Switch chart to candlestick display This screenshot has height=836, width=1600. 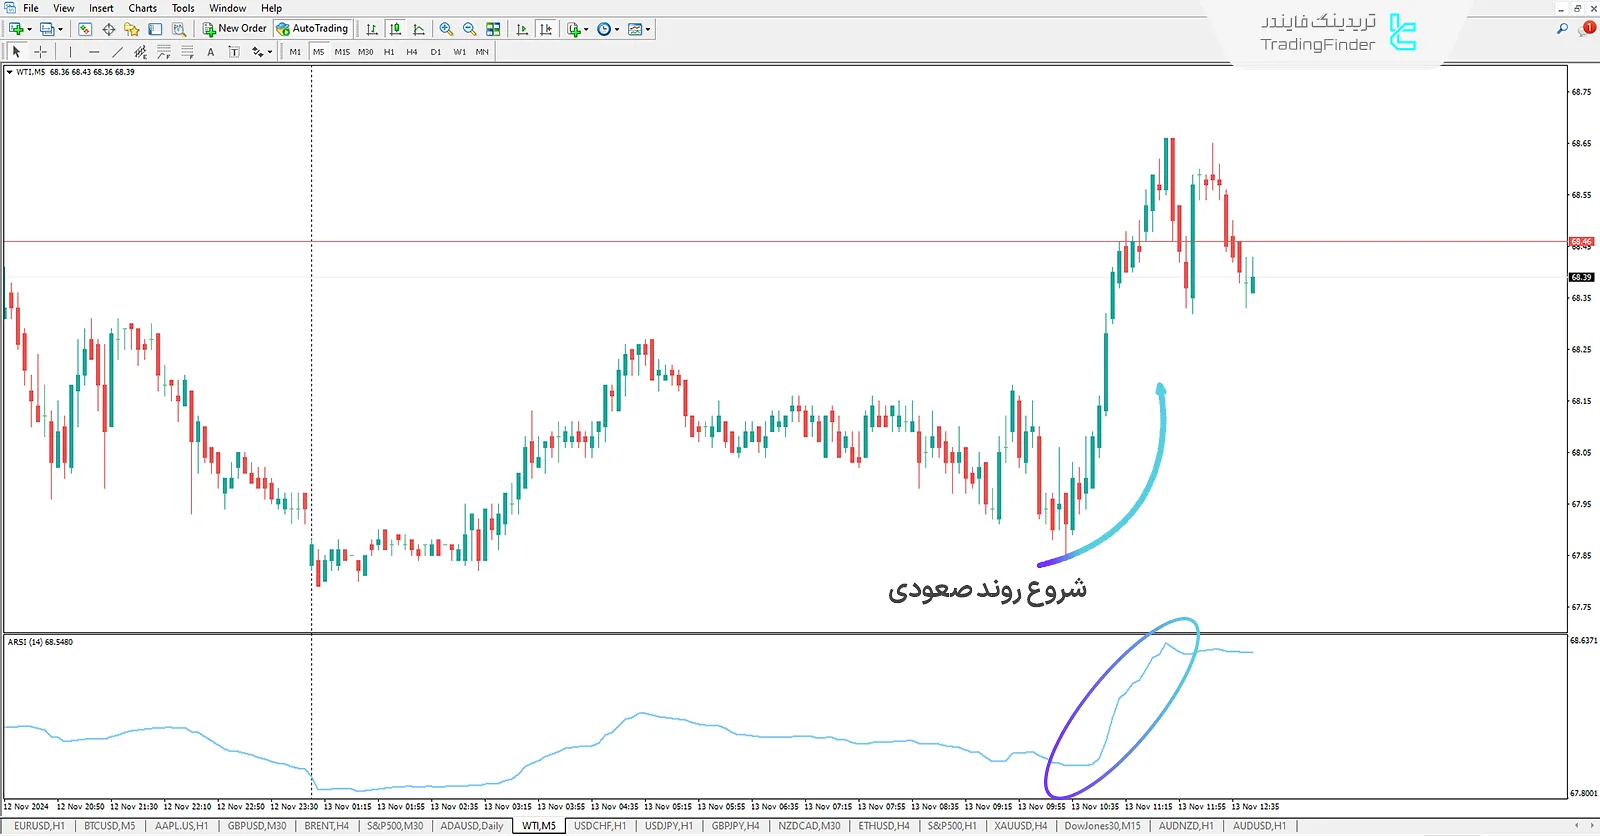coord(395,29)
